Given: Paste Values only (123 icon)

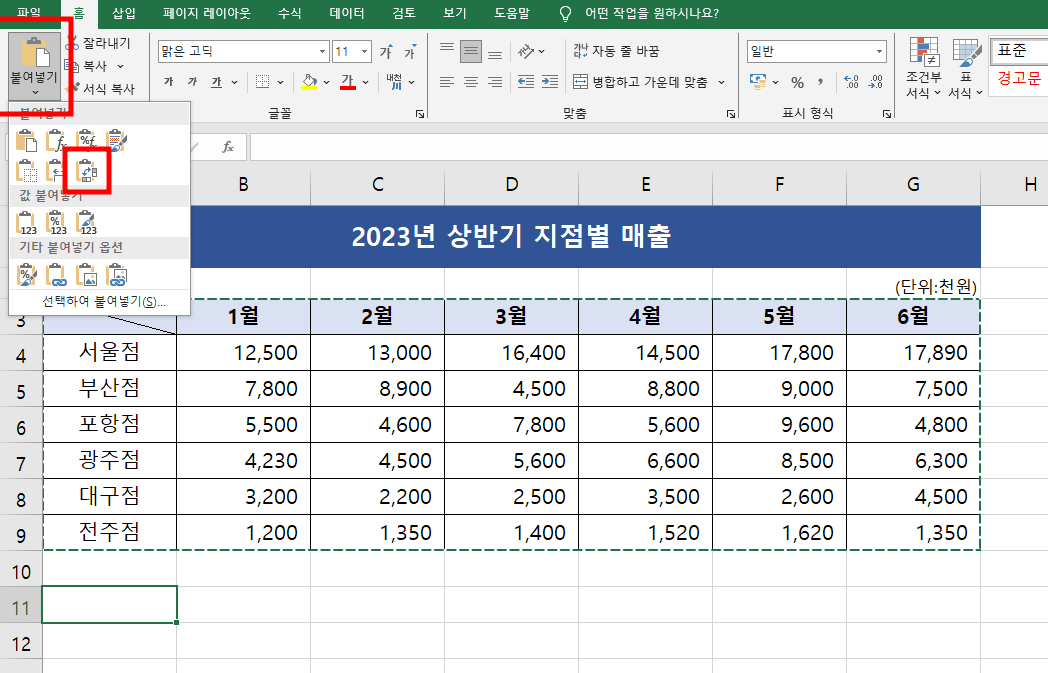Looking at the screenshot, I should tap(26, 223).
